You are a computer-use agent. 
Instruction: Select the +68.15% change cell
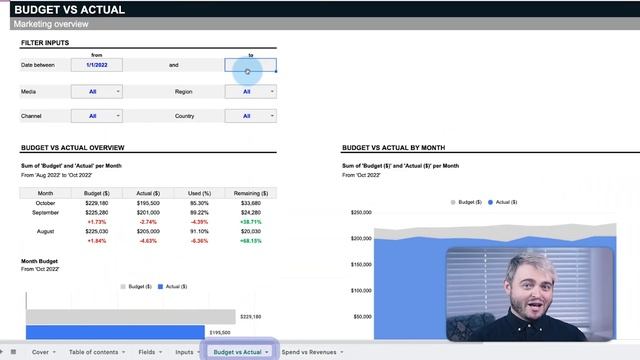point(251,241)
